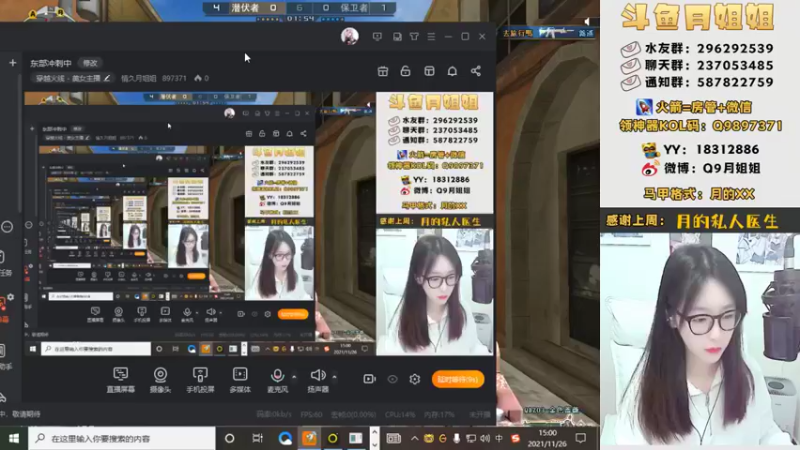Screen dimensions: 800x450
Task: Open the blue browser icon on taskbar
Action: pyautogui.click(x=285, y=438)
